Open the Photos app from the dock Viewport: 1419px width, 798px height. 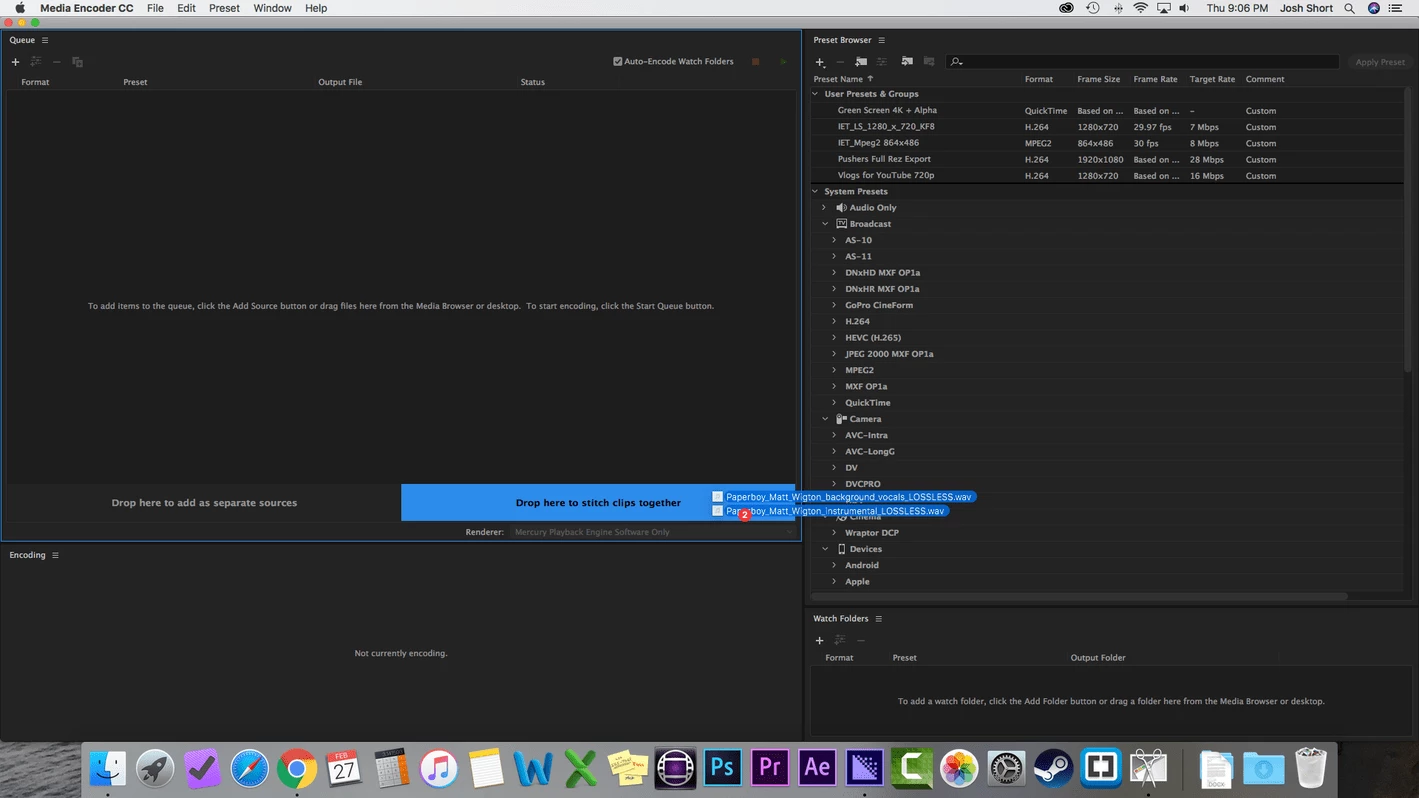(959, 768)
